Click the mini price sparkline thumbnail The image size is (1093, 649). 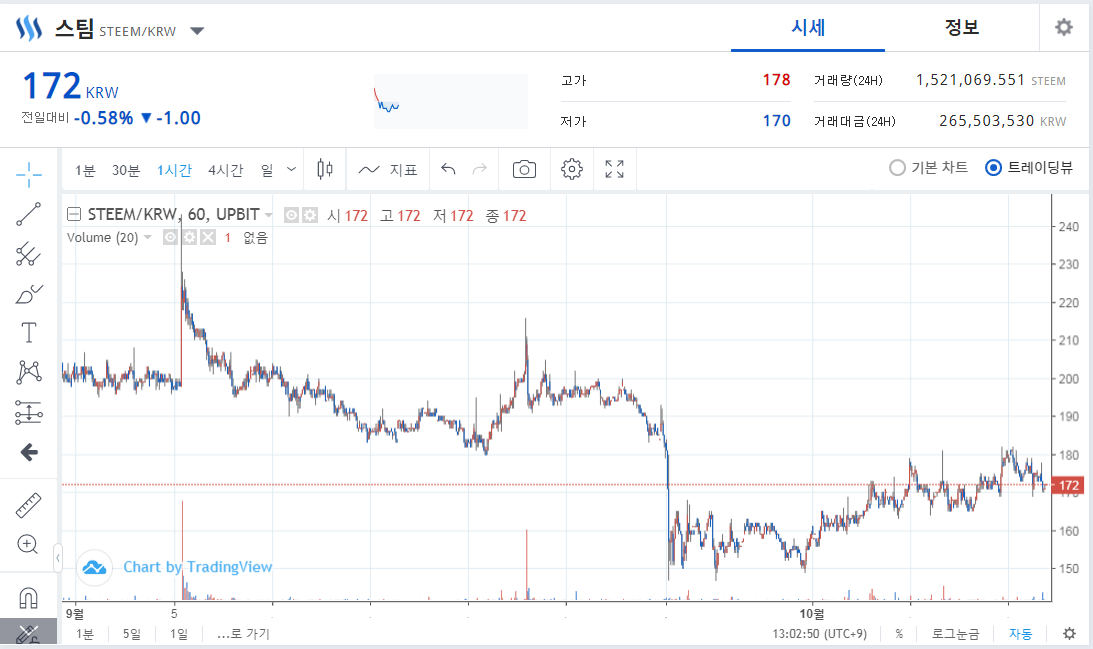click(450, 101)
